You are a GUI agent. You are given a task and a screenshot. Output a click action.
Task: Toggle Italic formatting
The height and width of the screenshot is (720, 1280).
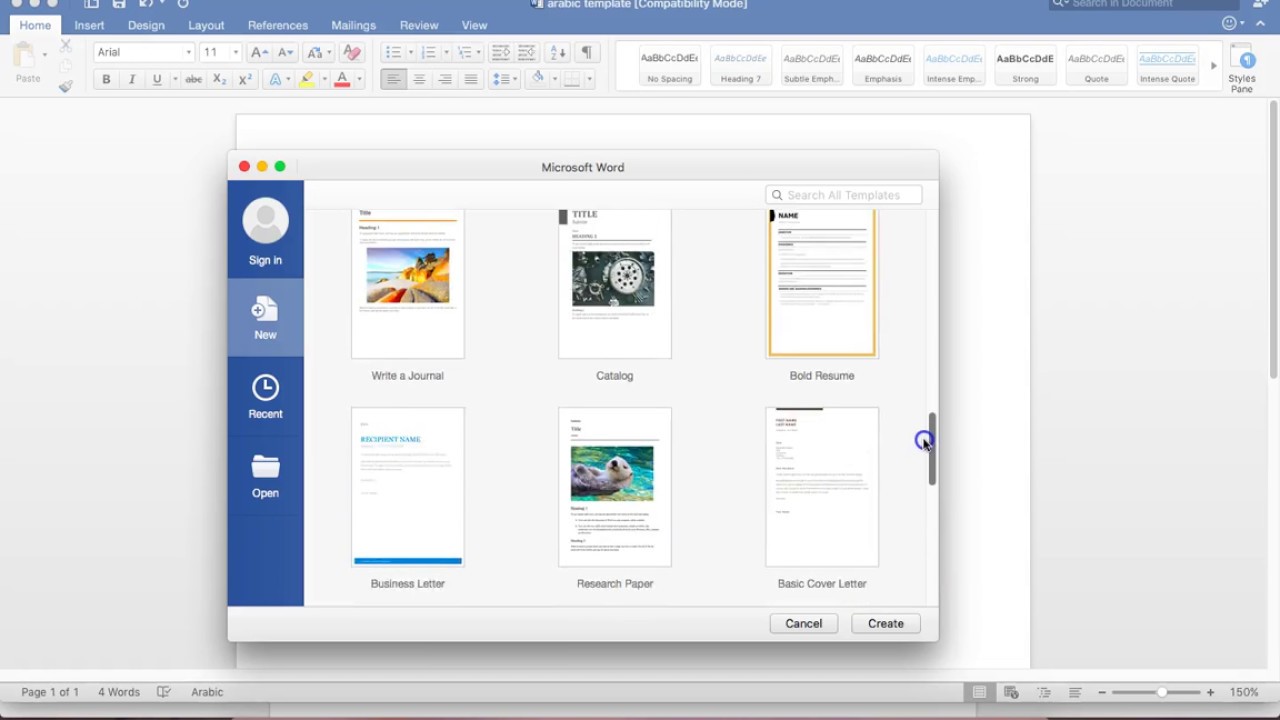131,79
